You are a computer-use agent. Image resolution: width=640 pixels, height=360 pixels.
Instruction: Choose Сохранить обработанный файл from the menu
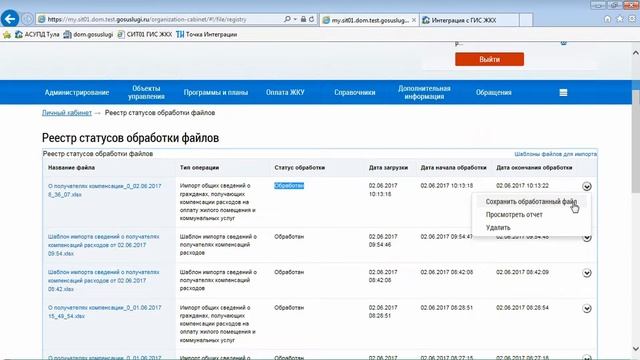[531, 202]
